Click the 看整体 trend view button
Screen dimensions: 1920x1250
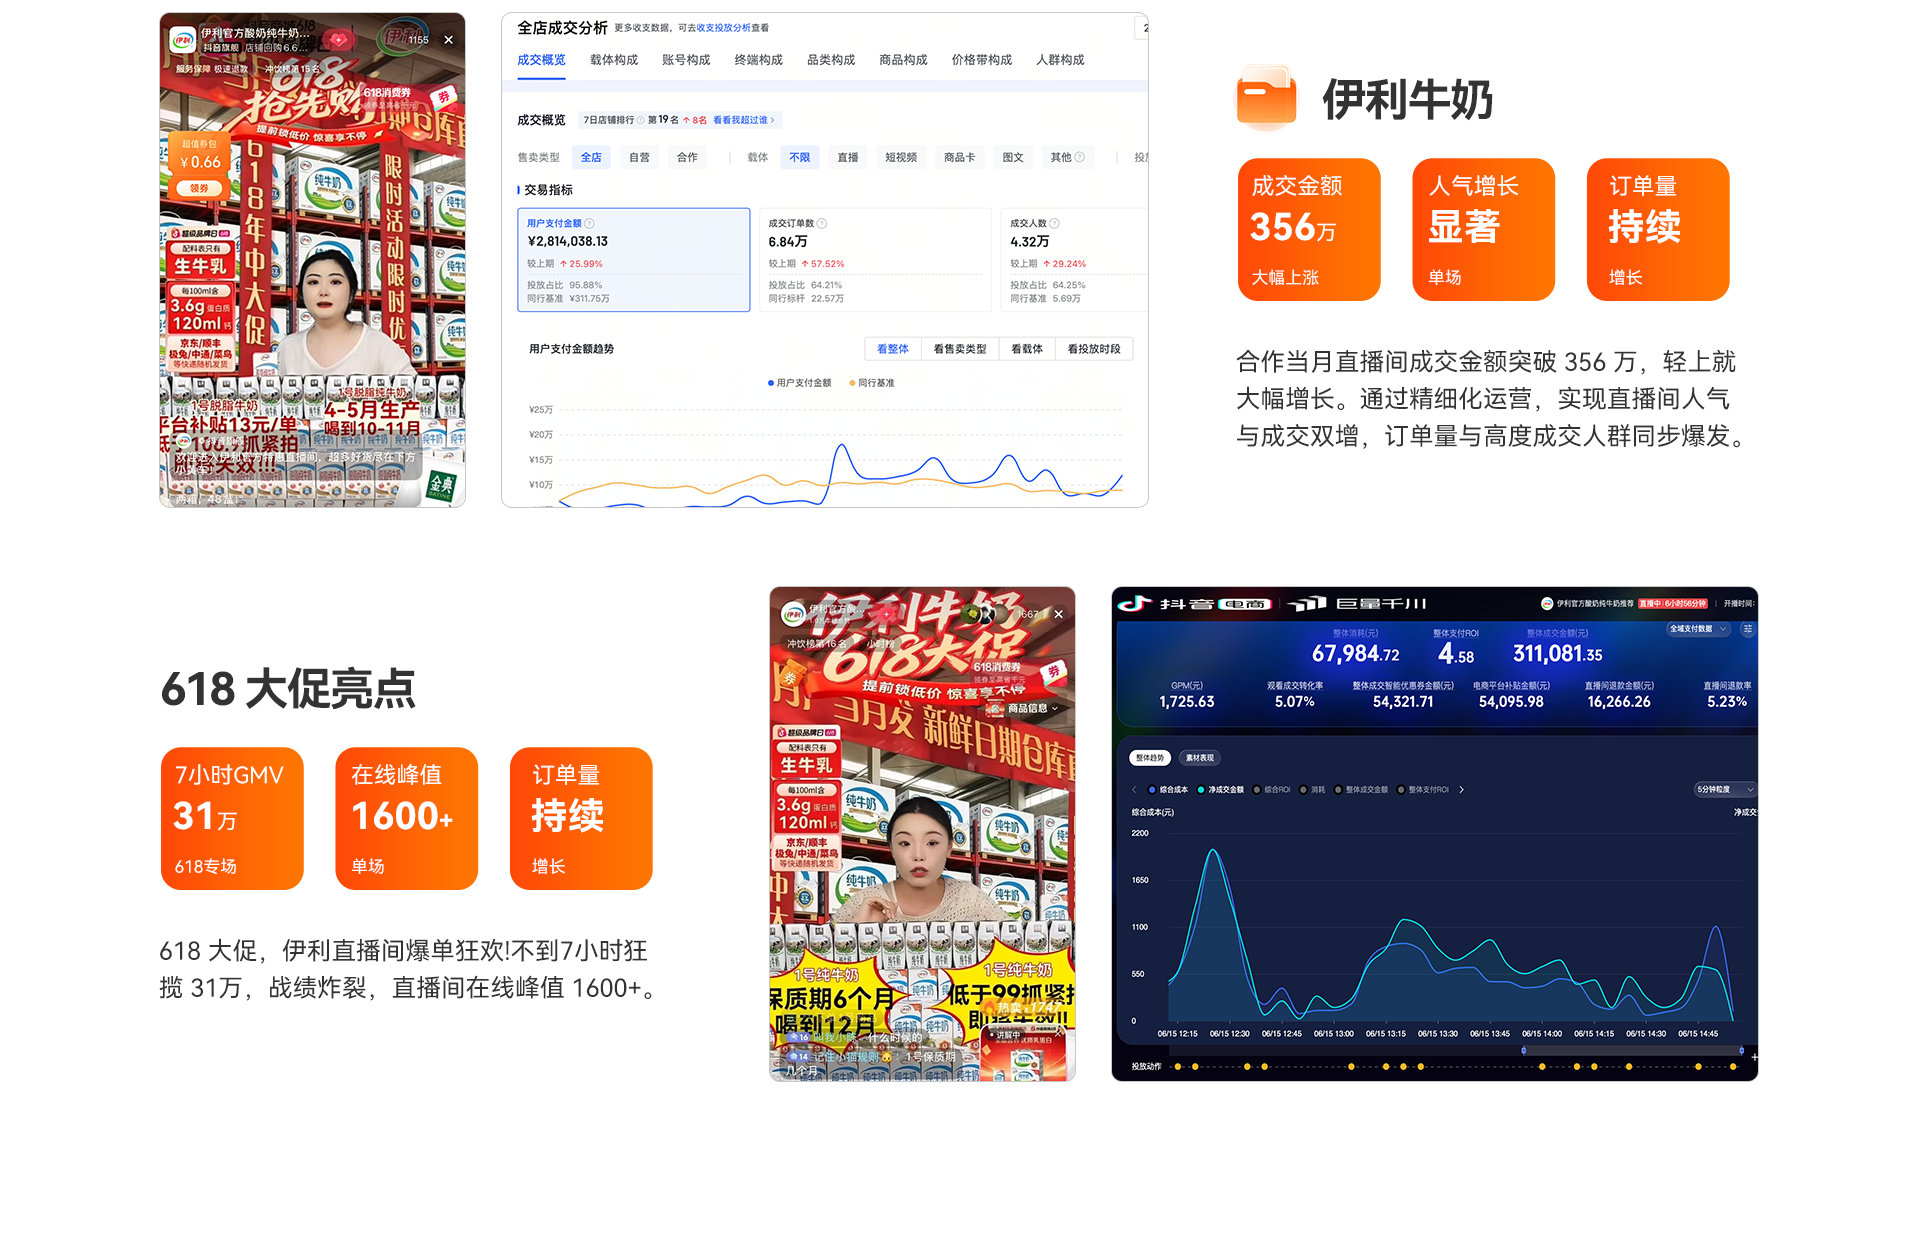[x=892, y=349]
